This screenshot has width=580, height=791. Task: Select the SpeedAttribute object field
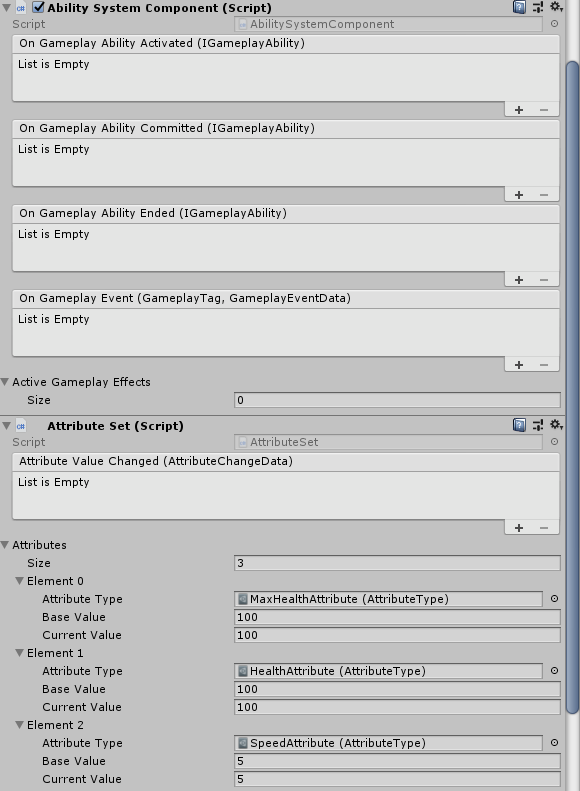(x=388, y=743)
